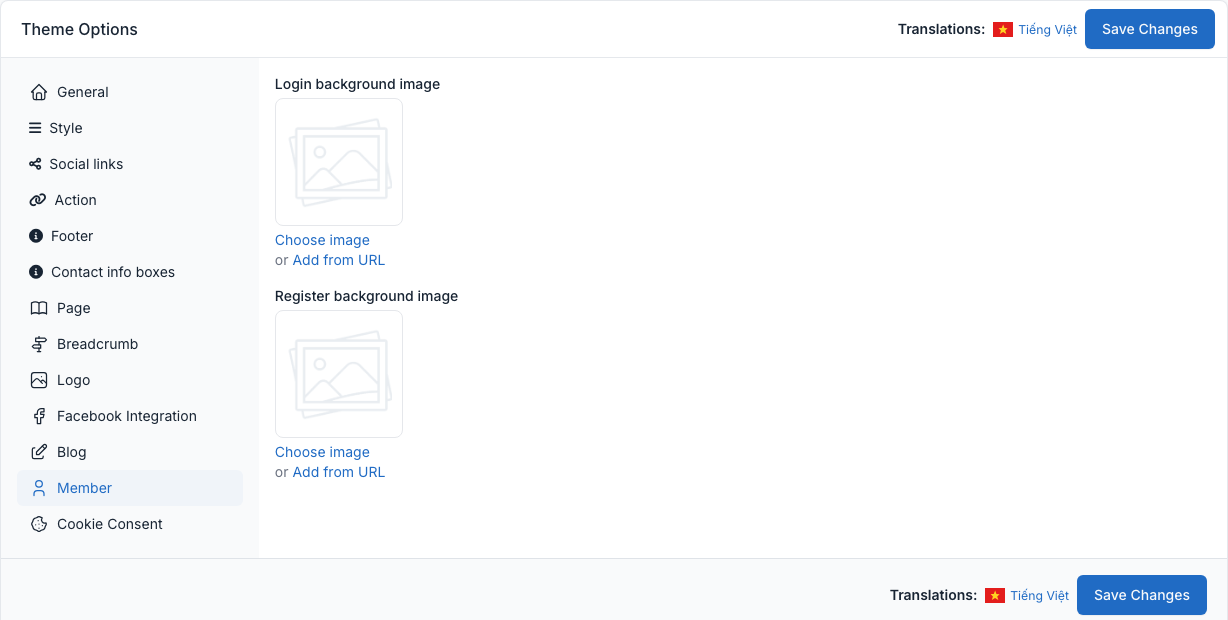
Task: Open the General settings section
Action: (130, 92)
